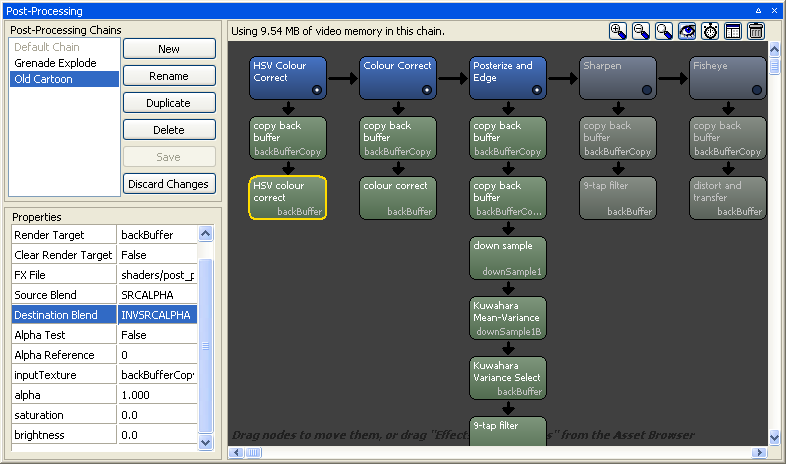Click the layout panel icon
This screenshot has height=464, width=786.
(x=733, y=31)
